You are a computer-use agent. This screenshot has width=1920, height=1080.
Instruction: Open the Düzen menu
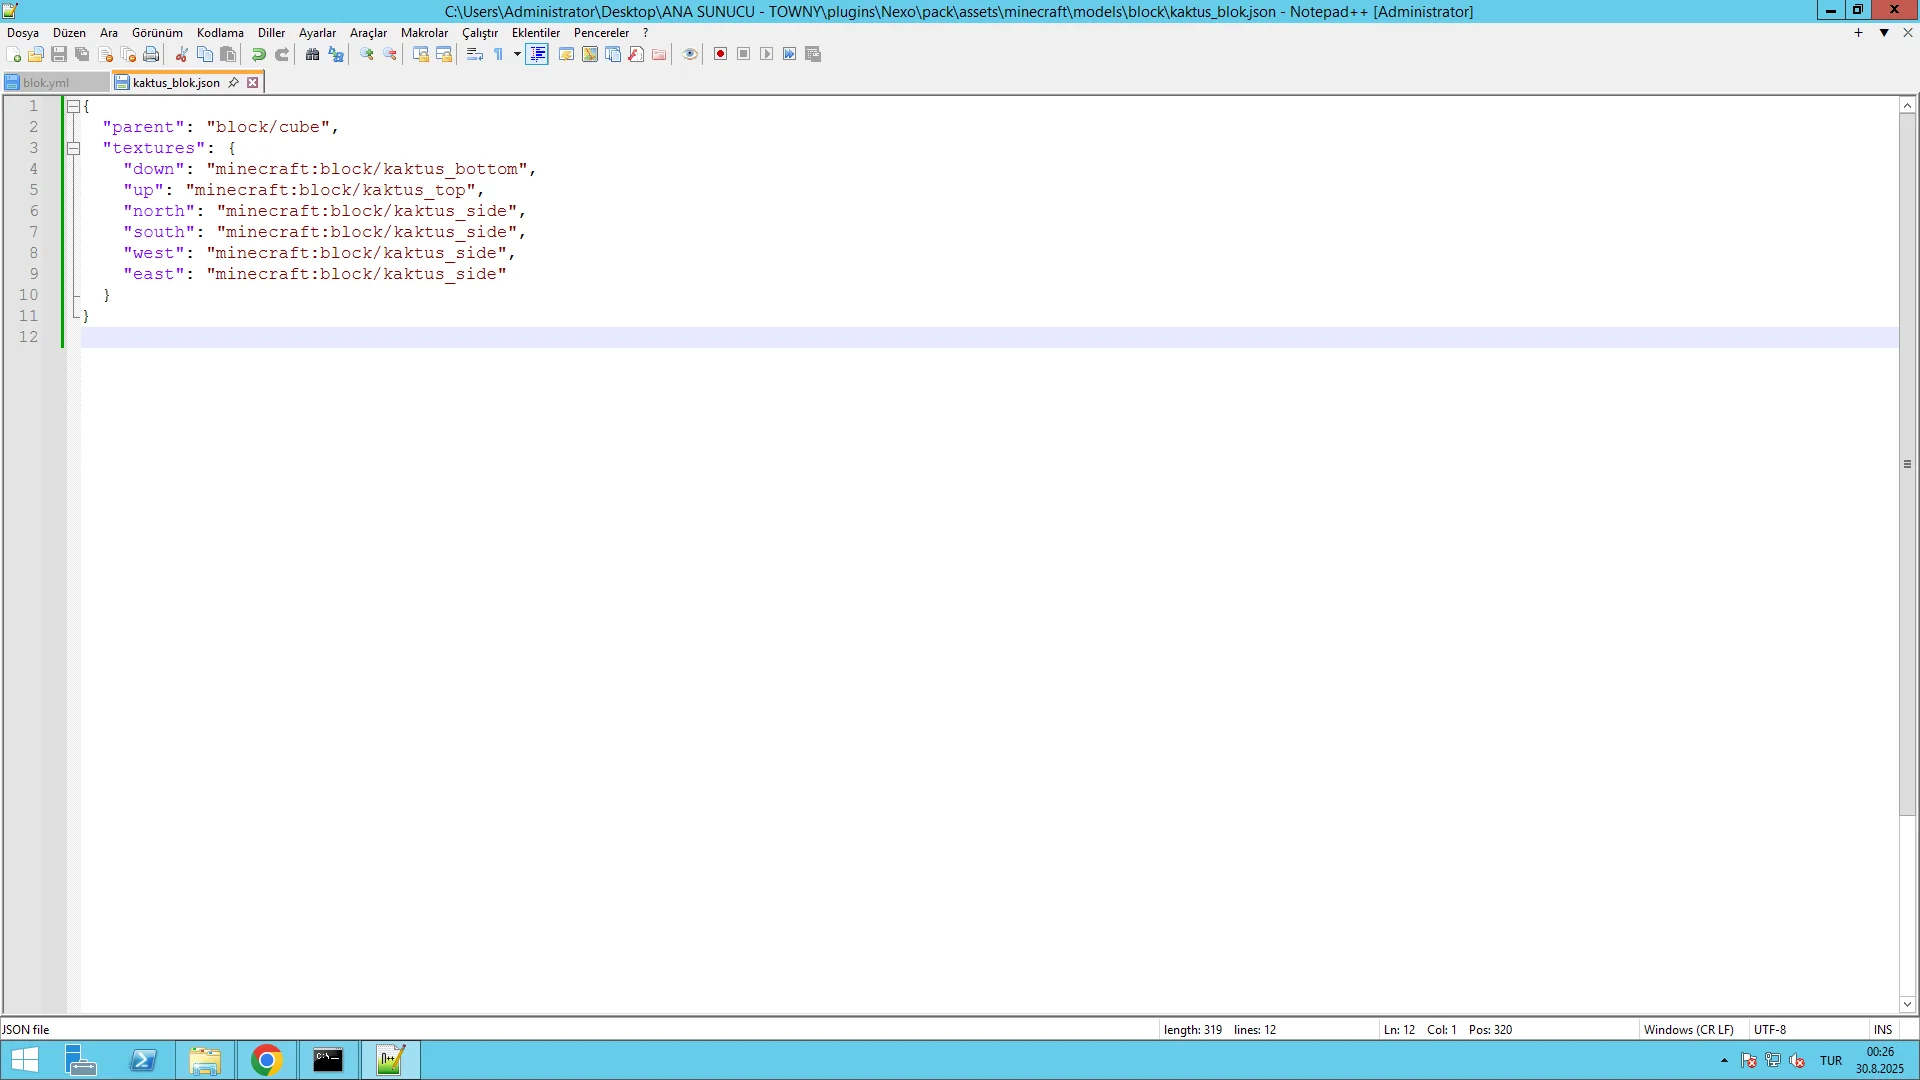tap(70, 33)
